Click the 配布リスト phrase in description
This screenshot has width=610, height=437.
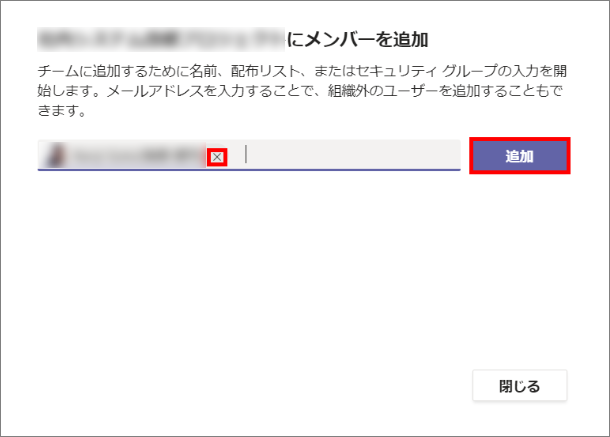pyautogui.click(x=265, y=71)
